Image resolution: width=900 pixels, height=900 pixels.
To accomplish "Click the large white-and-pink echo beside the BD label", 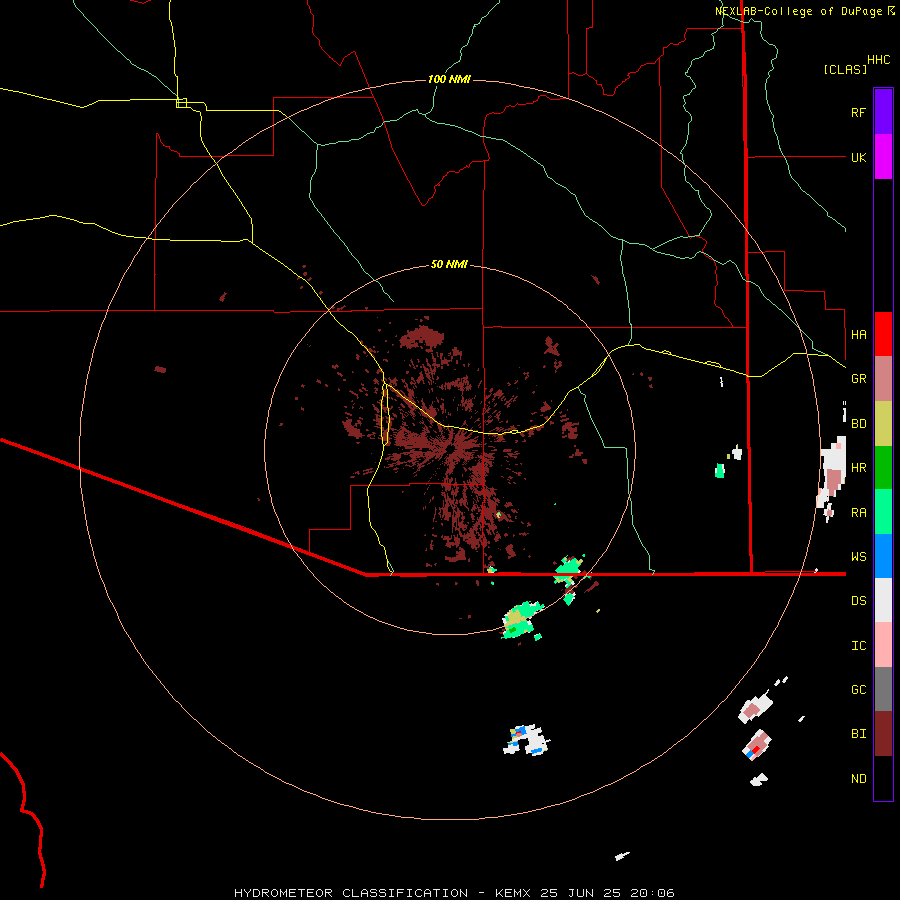I will coord(832,473).
